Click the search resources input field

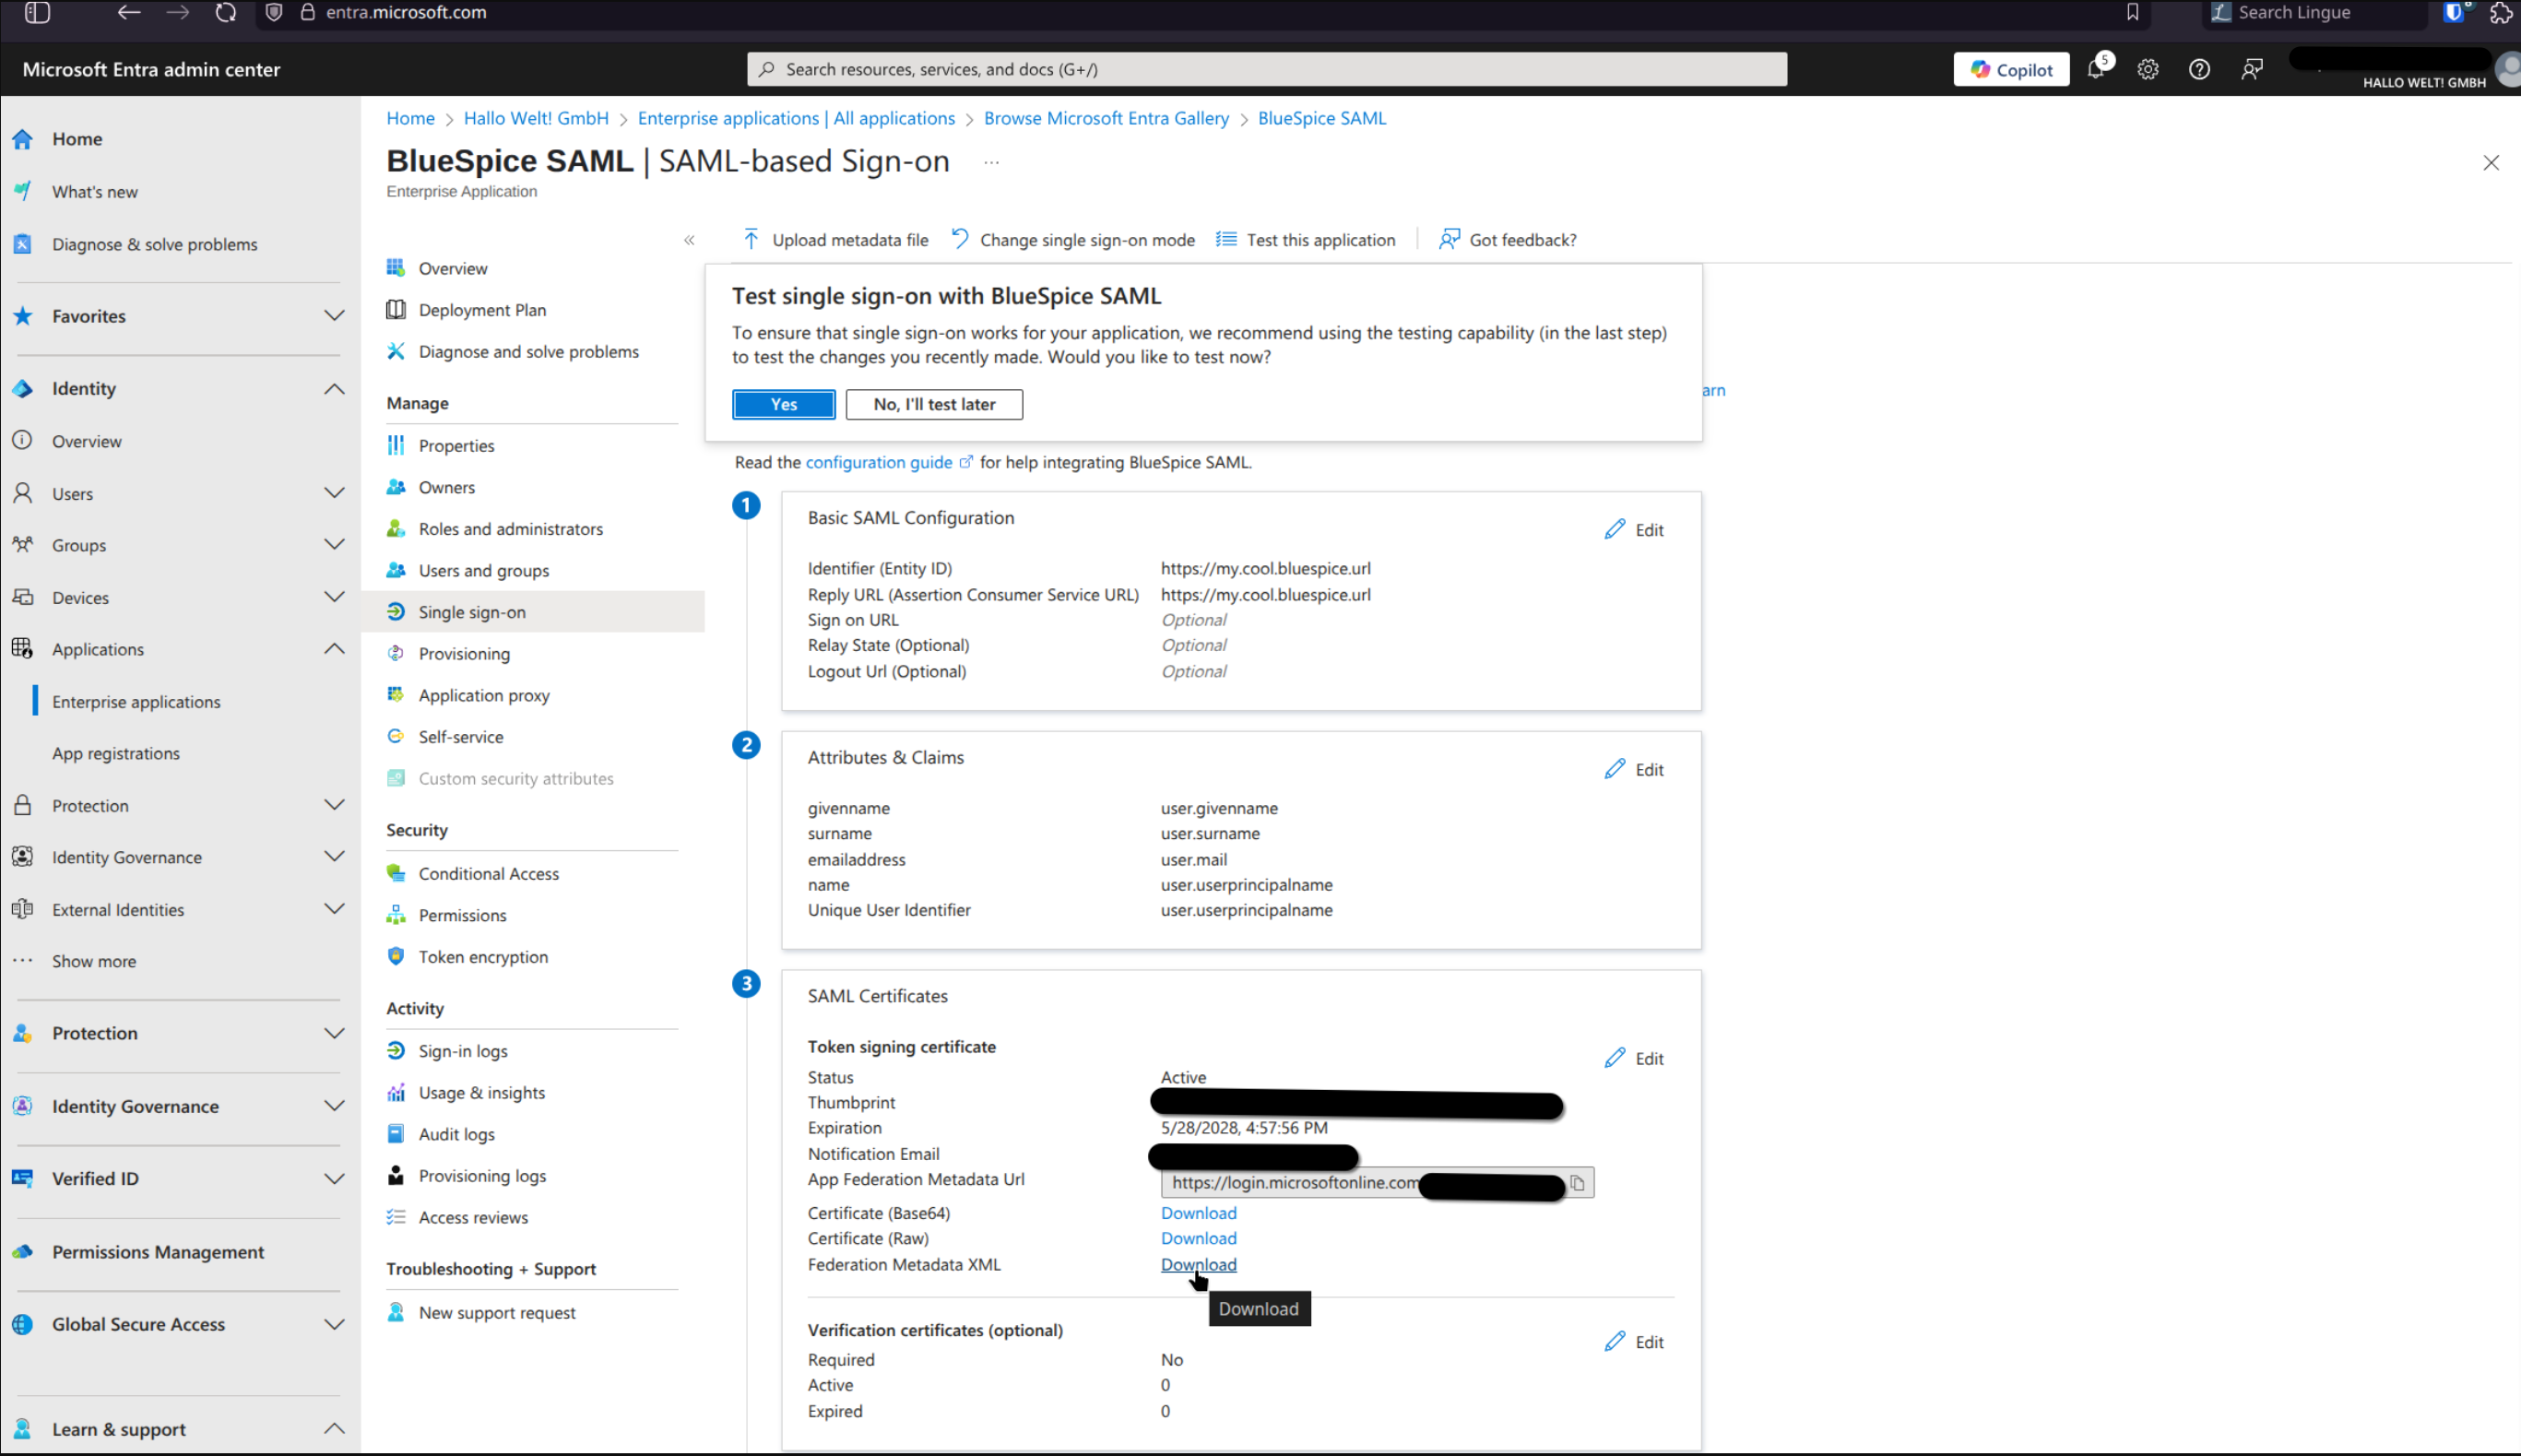1266,69
